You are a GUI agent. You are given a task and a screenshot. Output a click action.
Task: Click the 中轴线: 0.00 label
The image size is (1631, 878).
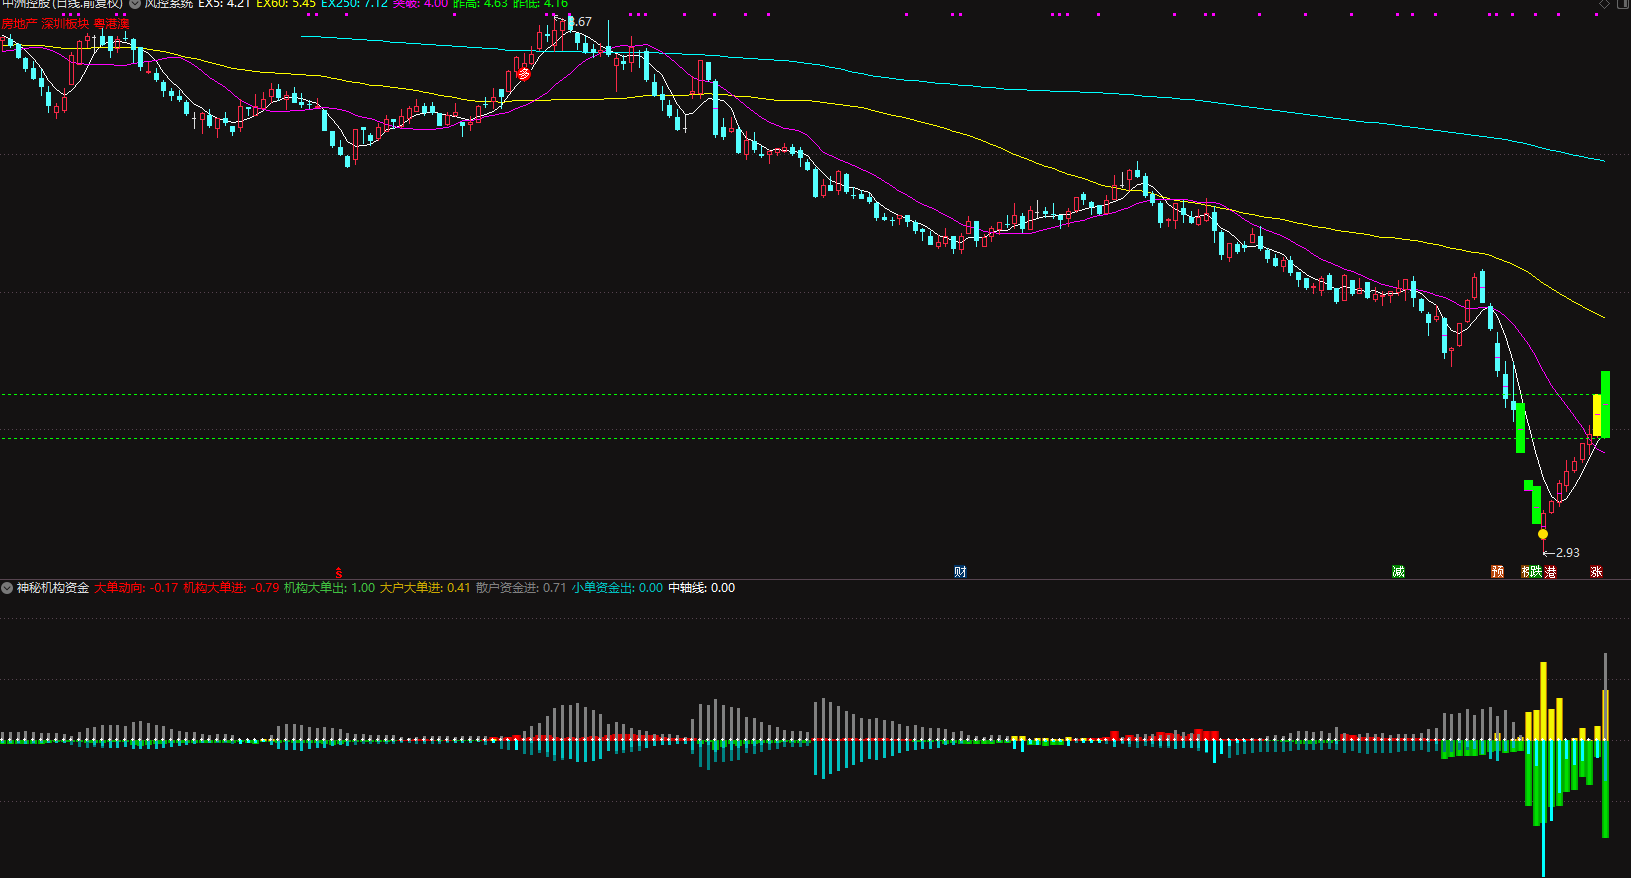701,588
